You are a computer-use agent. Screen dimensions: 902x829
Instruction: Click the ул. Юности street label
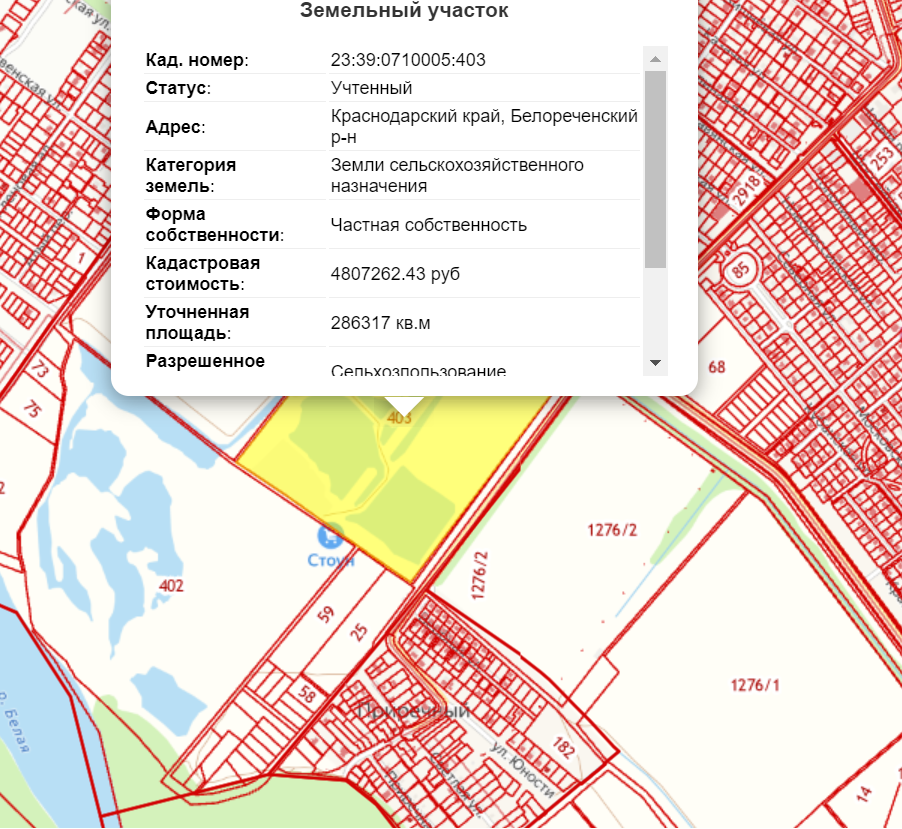tap(522, 770)
